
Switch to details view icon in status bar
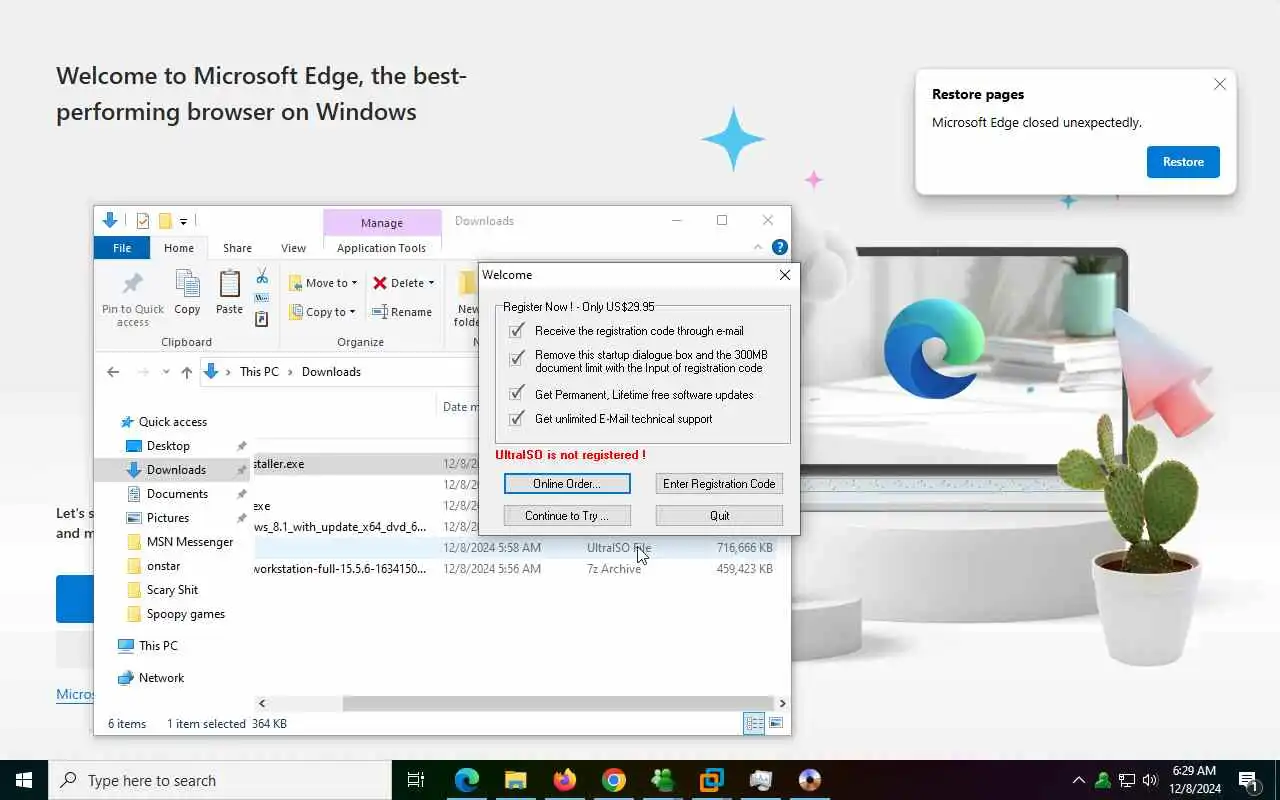[x=755, y=723]
